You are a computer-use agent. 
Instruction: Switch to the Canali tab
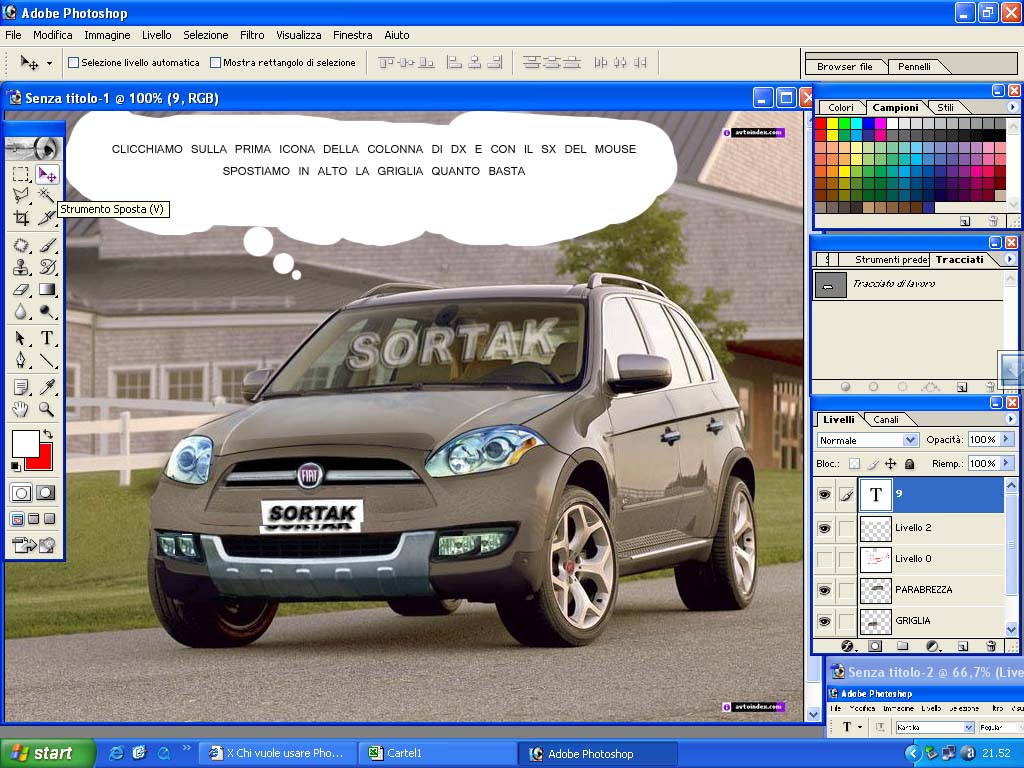886,419
